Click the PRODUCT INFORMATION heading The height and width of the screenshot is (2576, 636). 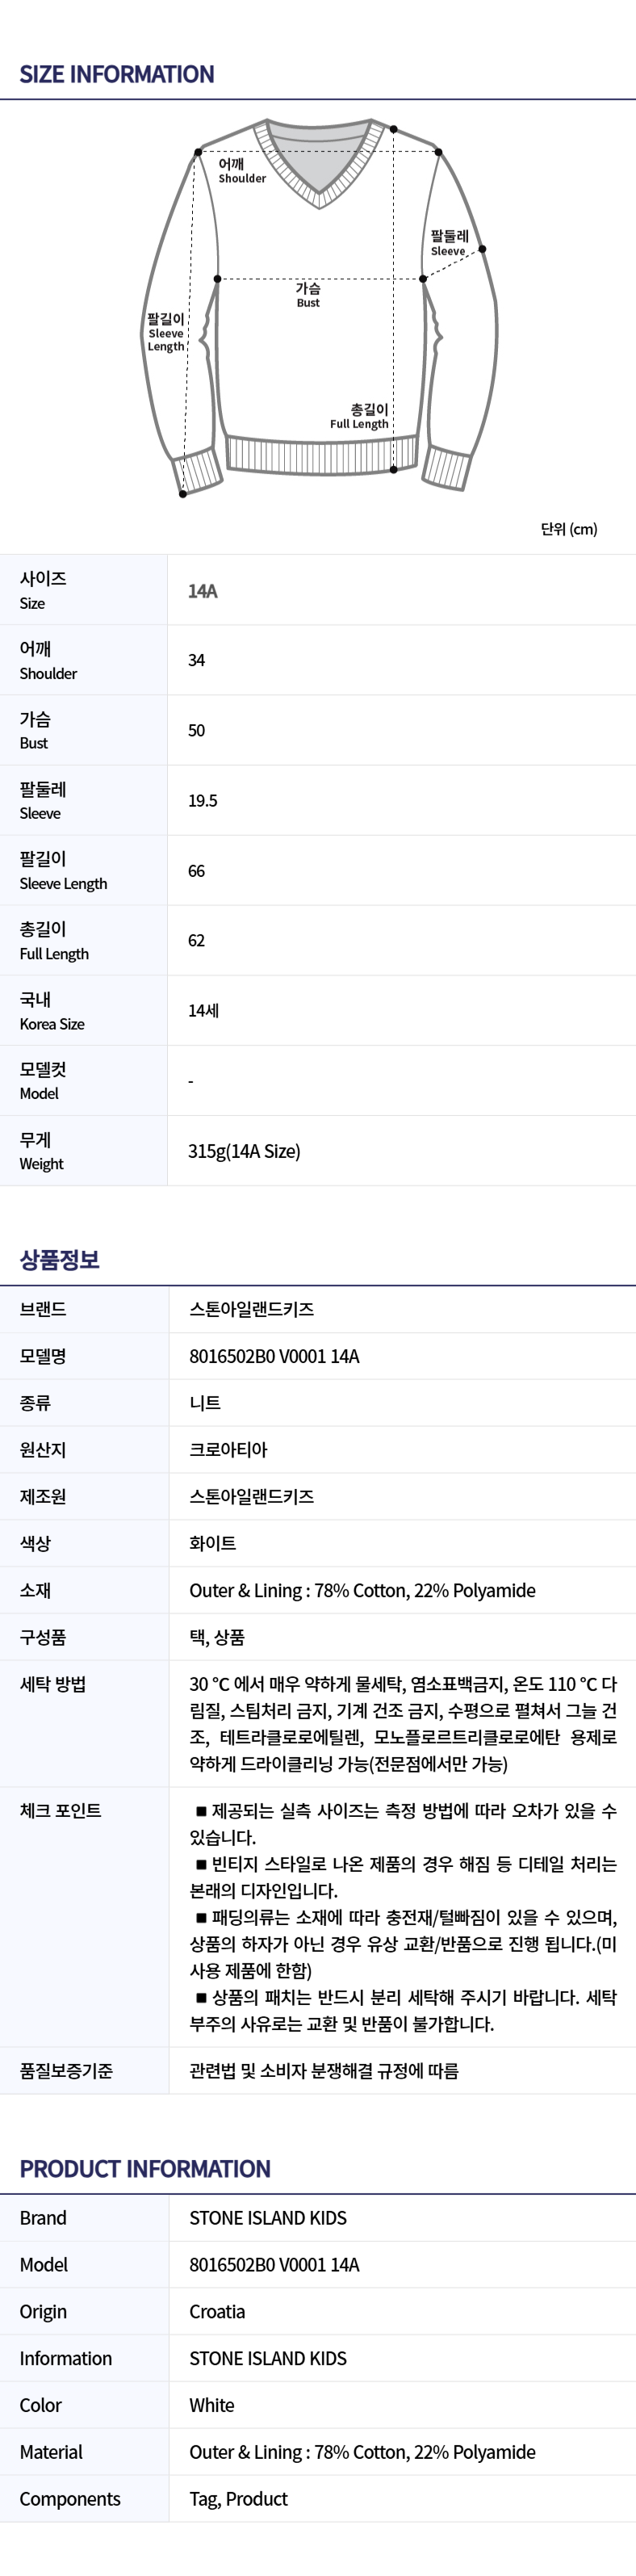[145, 2169]
